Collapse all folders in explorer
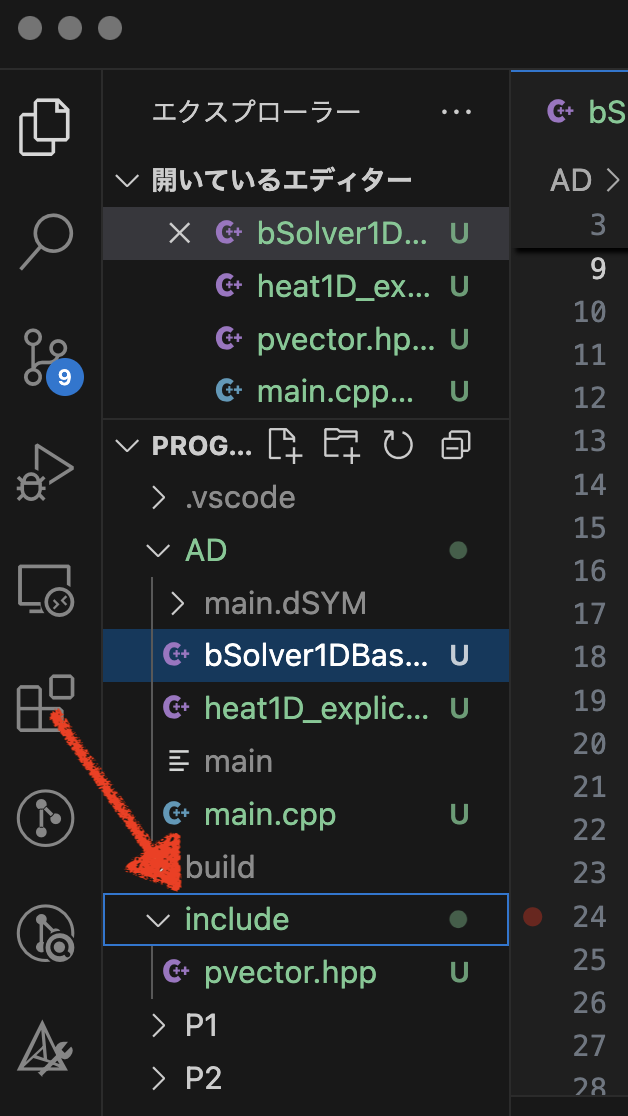Viewport: 628px width, 1116px height. pos(456,445)
